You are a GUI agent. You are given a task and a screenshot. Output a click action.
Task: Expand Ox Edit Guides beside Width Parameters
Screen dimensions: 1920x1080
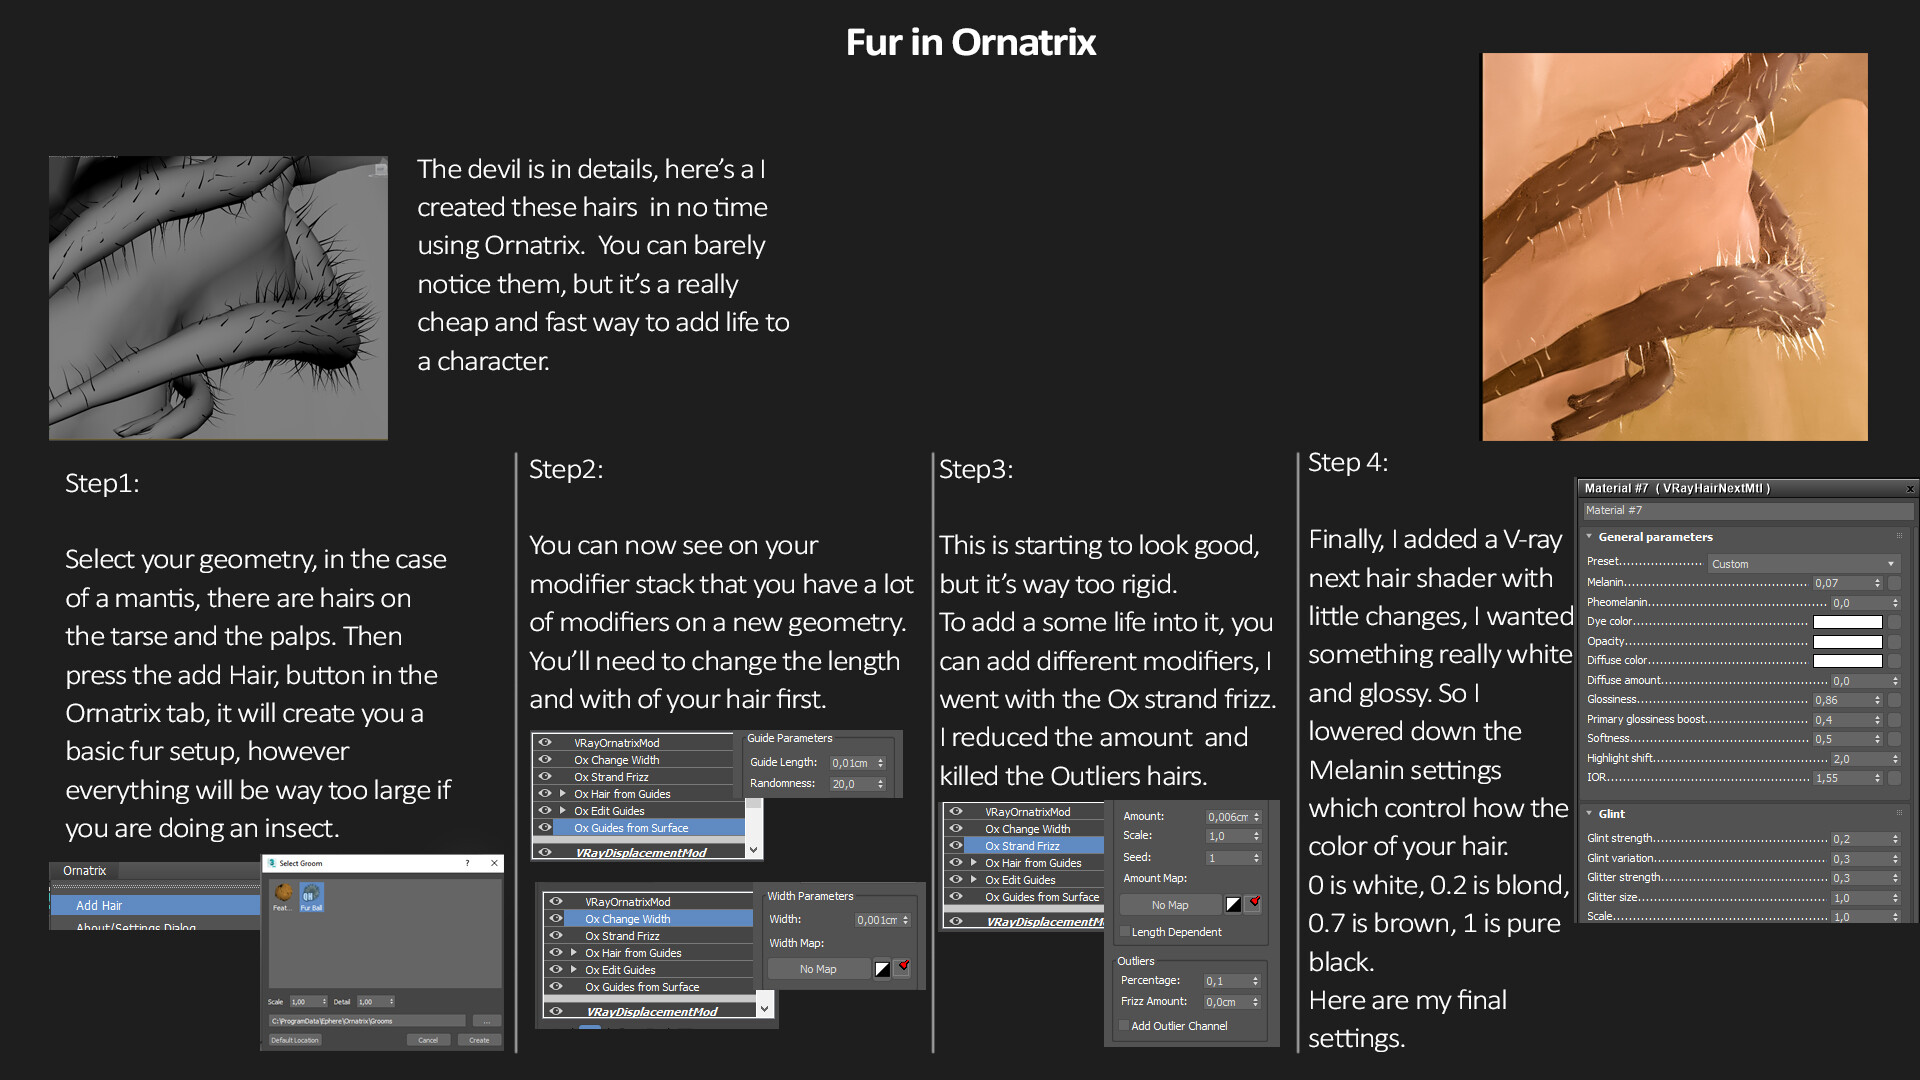pyautogui.click(x=574, y=970)
